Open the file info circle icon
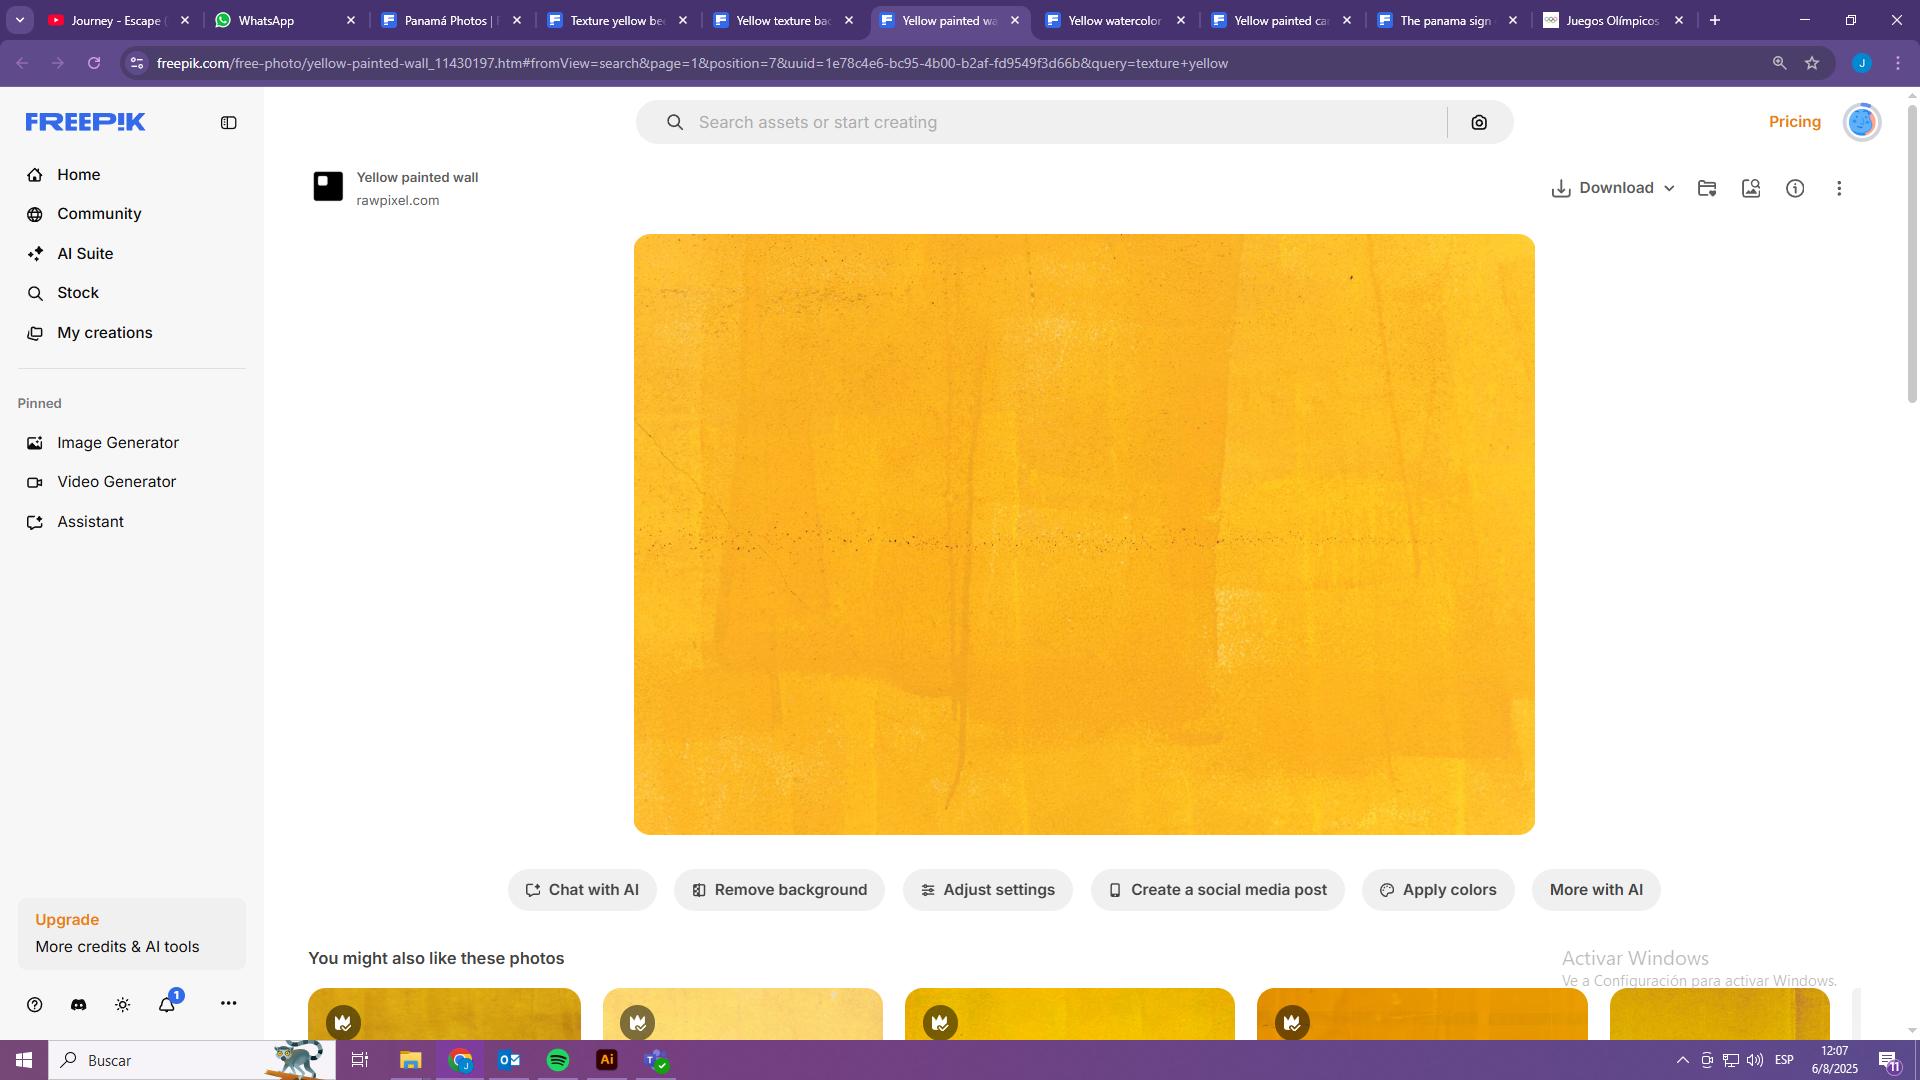This screenshot has height=1080, width=1920. tap(1795, 189)
